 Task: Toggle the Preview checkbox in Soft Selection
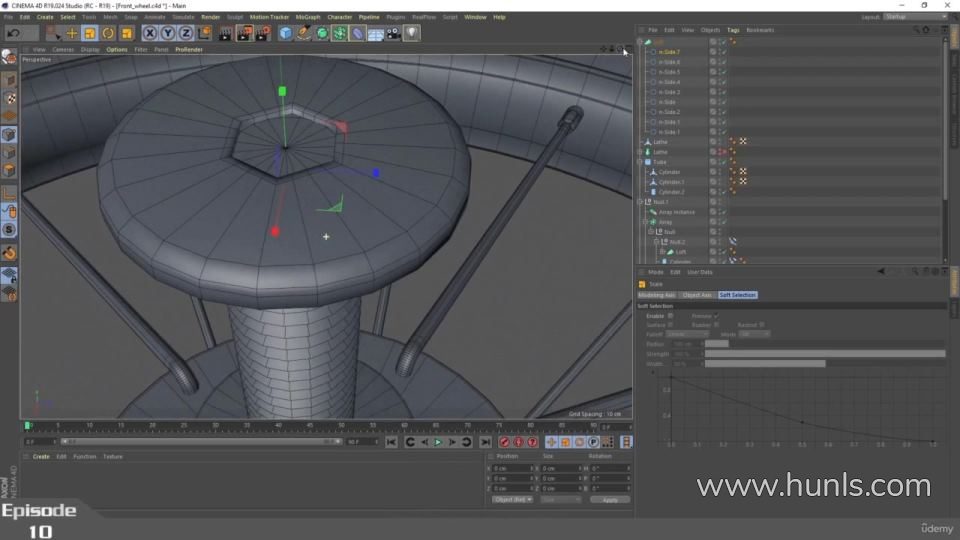click(x=716, y=316)
